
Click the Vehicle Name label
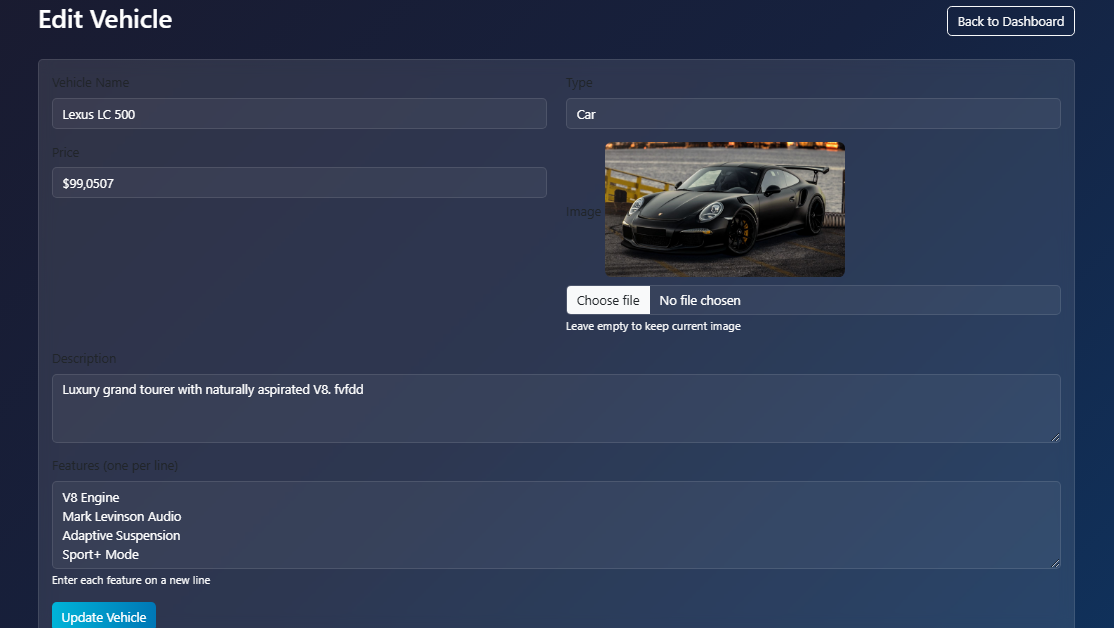(90, 82)
